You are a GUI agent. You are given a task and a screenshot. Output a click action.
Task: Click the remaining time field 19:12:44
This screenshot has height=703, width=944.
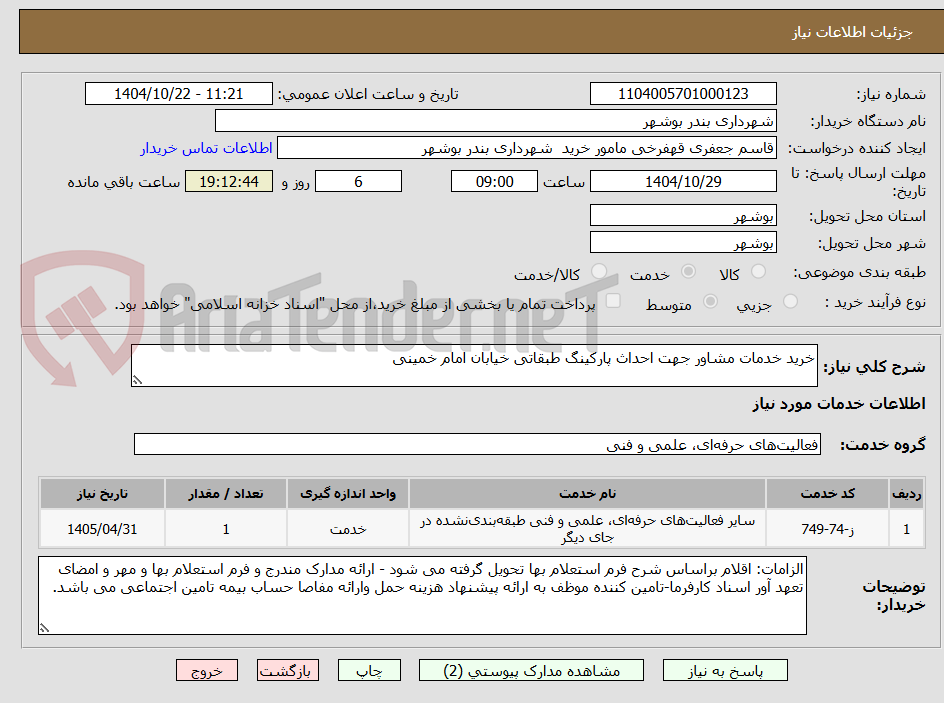(x=229, y=181)
